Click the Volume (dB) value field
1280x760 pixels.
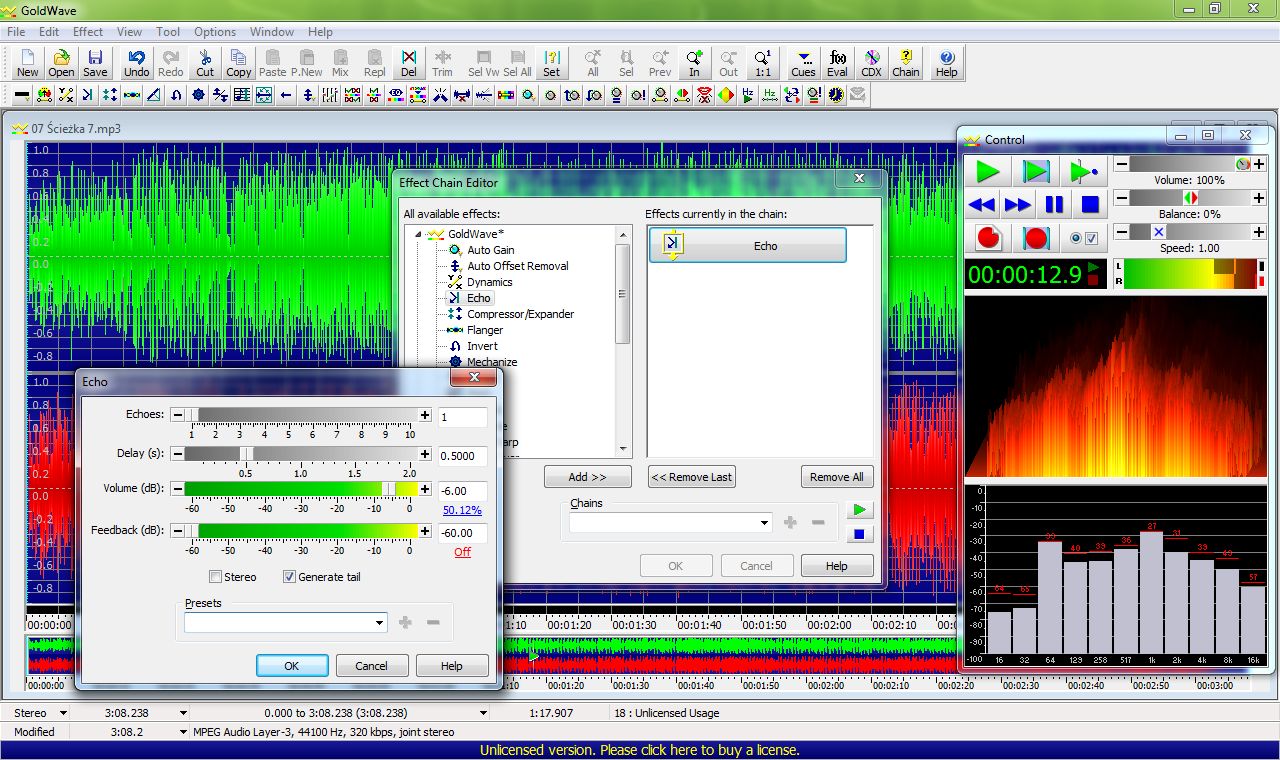click(463, 492)
